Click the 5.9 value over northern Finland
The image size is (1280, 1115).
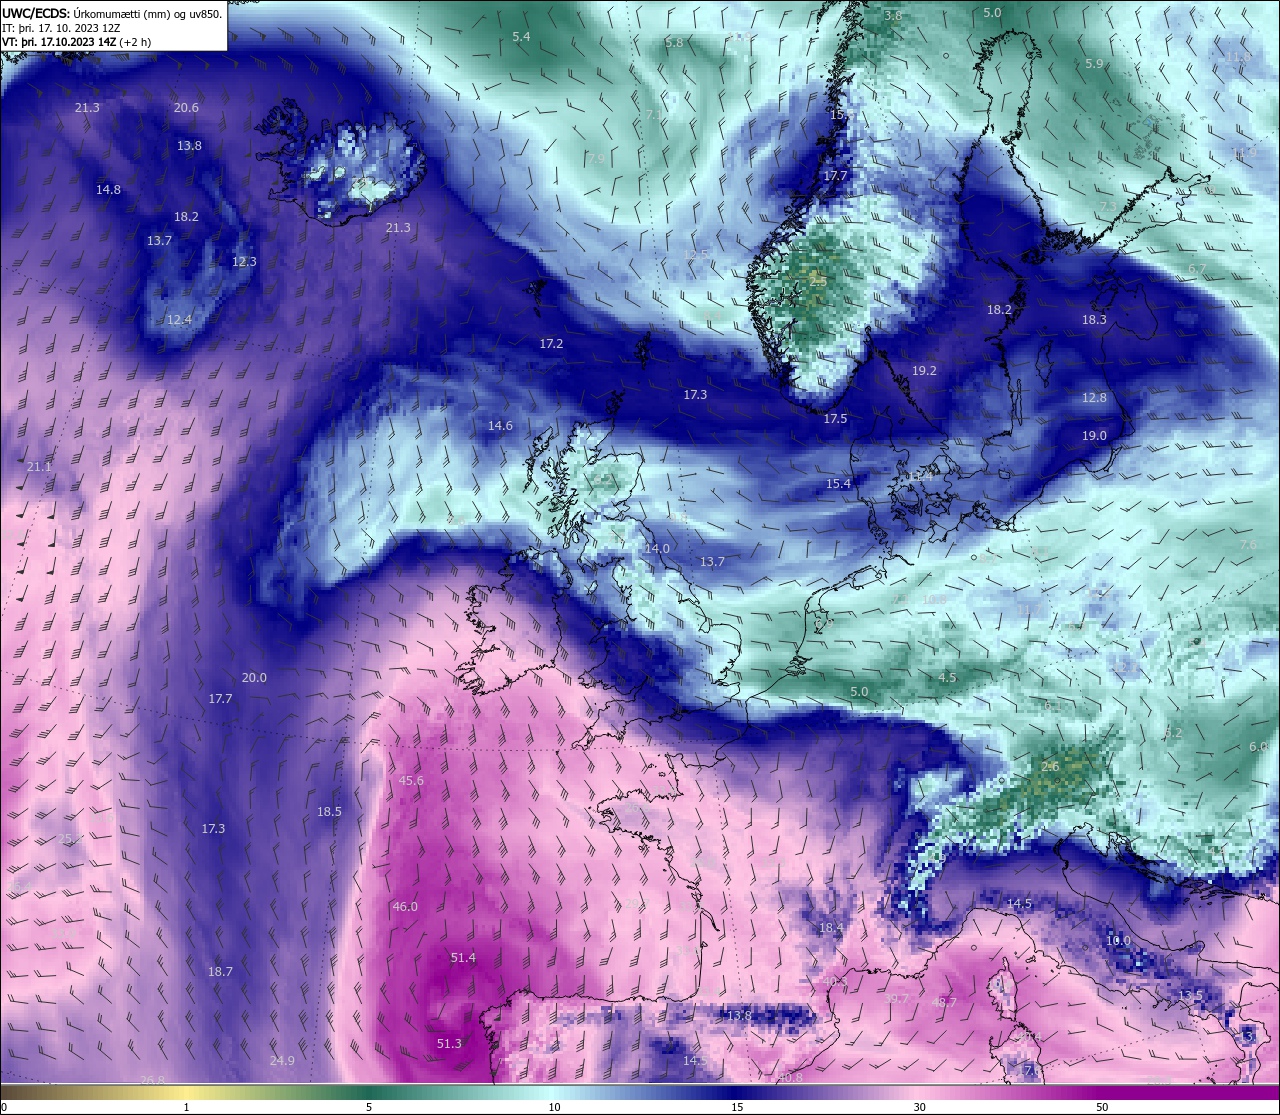(1094, 64)
